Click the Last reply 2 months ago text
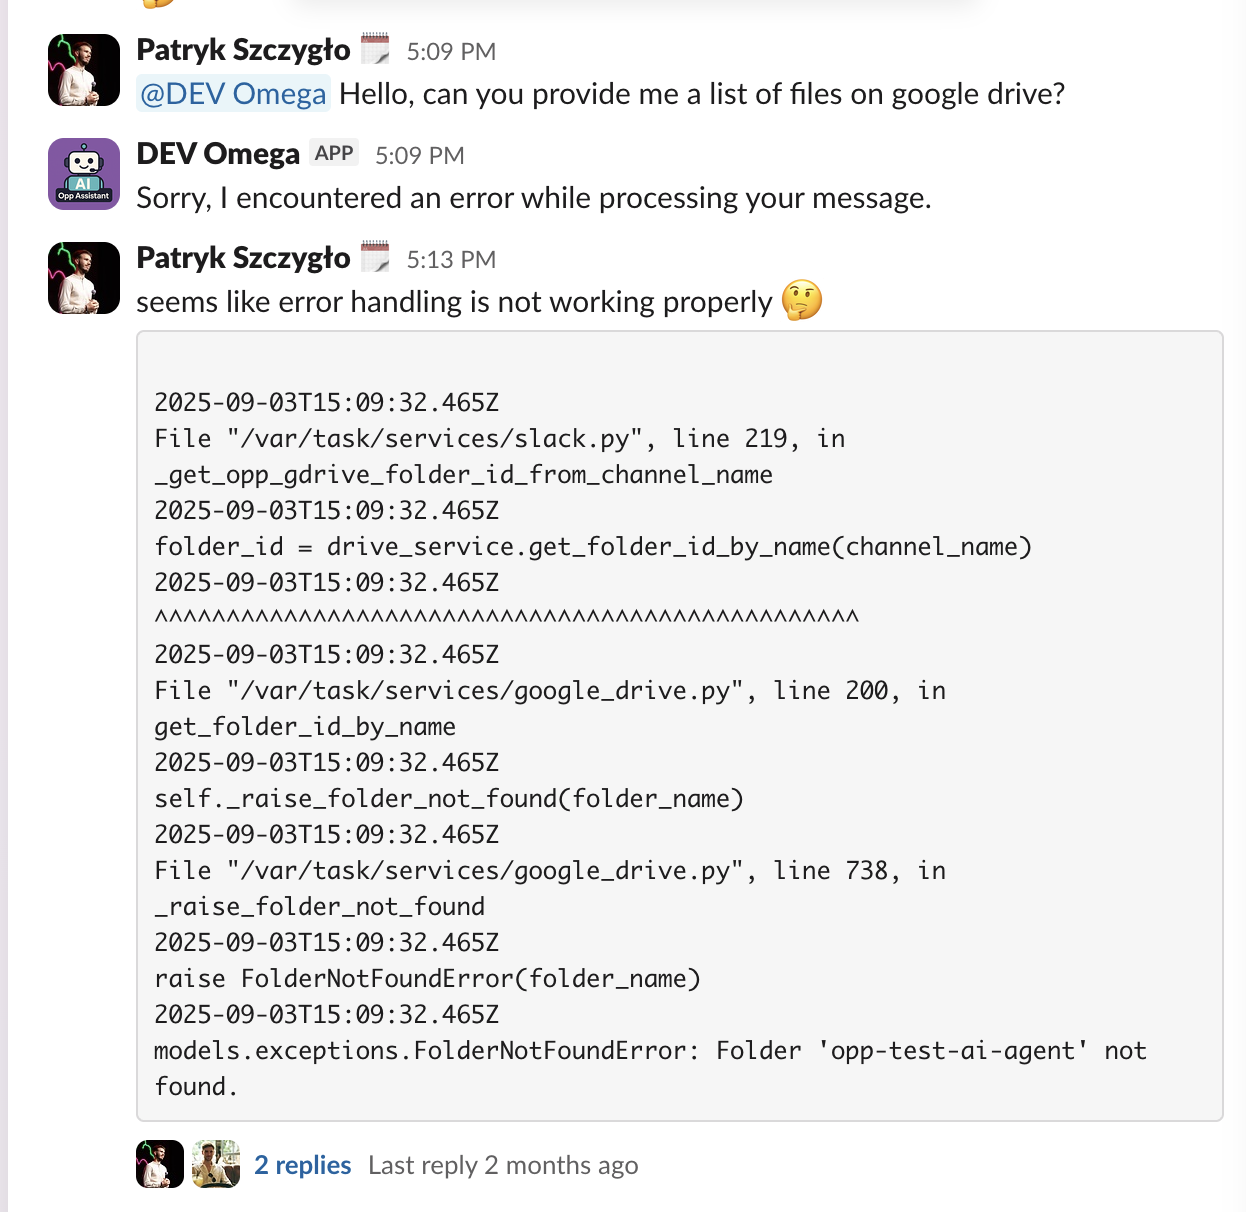This screenshot has width=1246, height=1212. click(504, 1164)
